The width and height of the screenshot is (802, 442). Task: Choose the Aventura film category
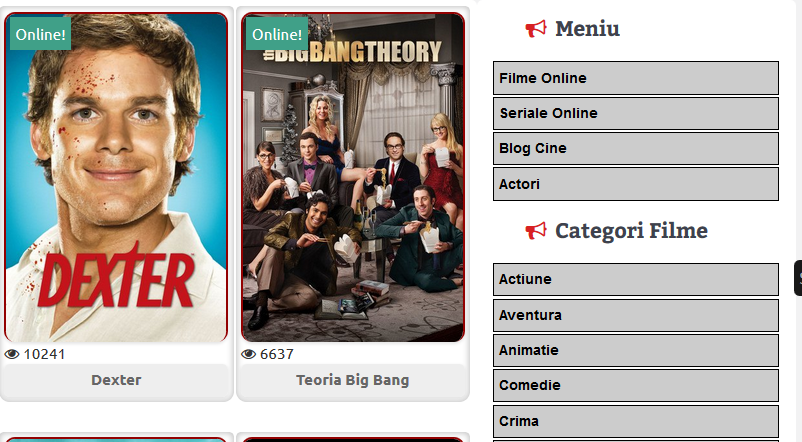[636, 315]
